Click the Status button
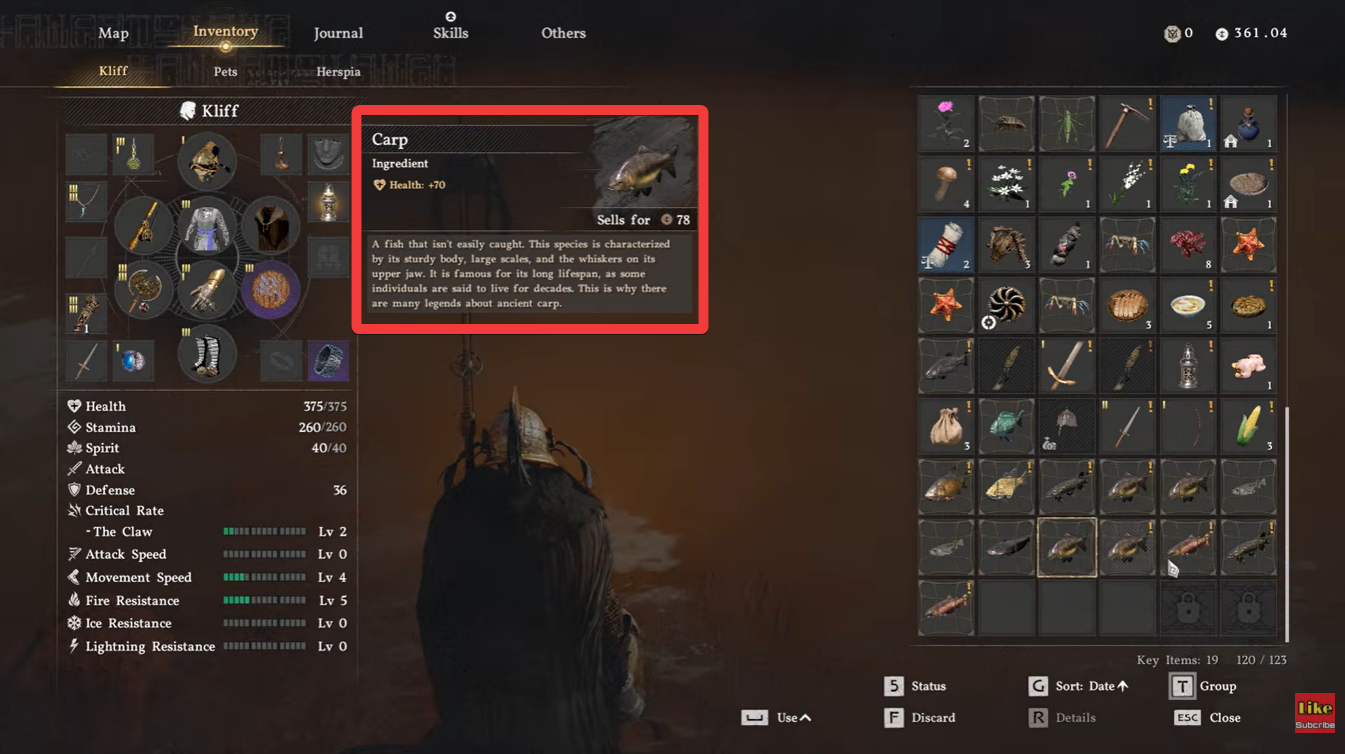The image size is (1345, 754). (916, 686)
